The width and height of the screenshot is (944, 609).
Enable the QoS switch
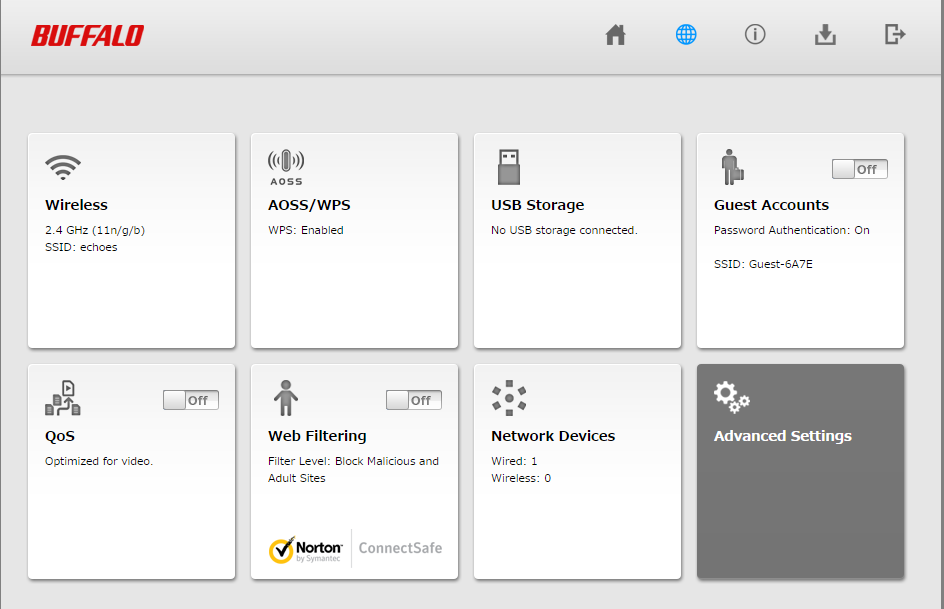tap(190, 400)
